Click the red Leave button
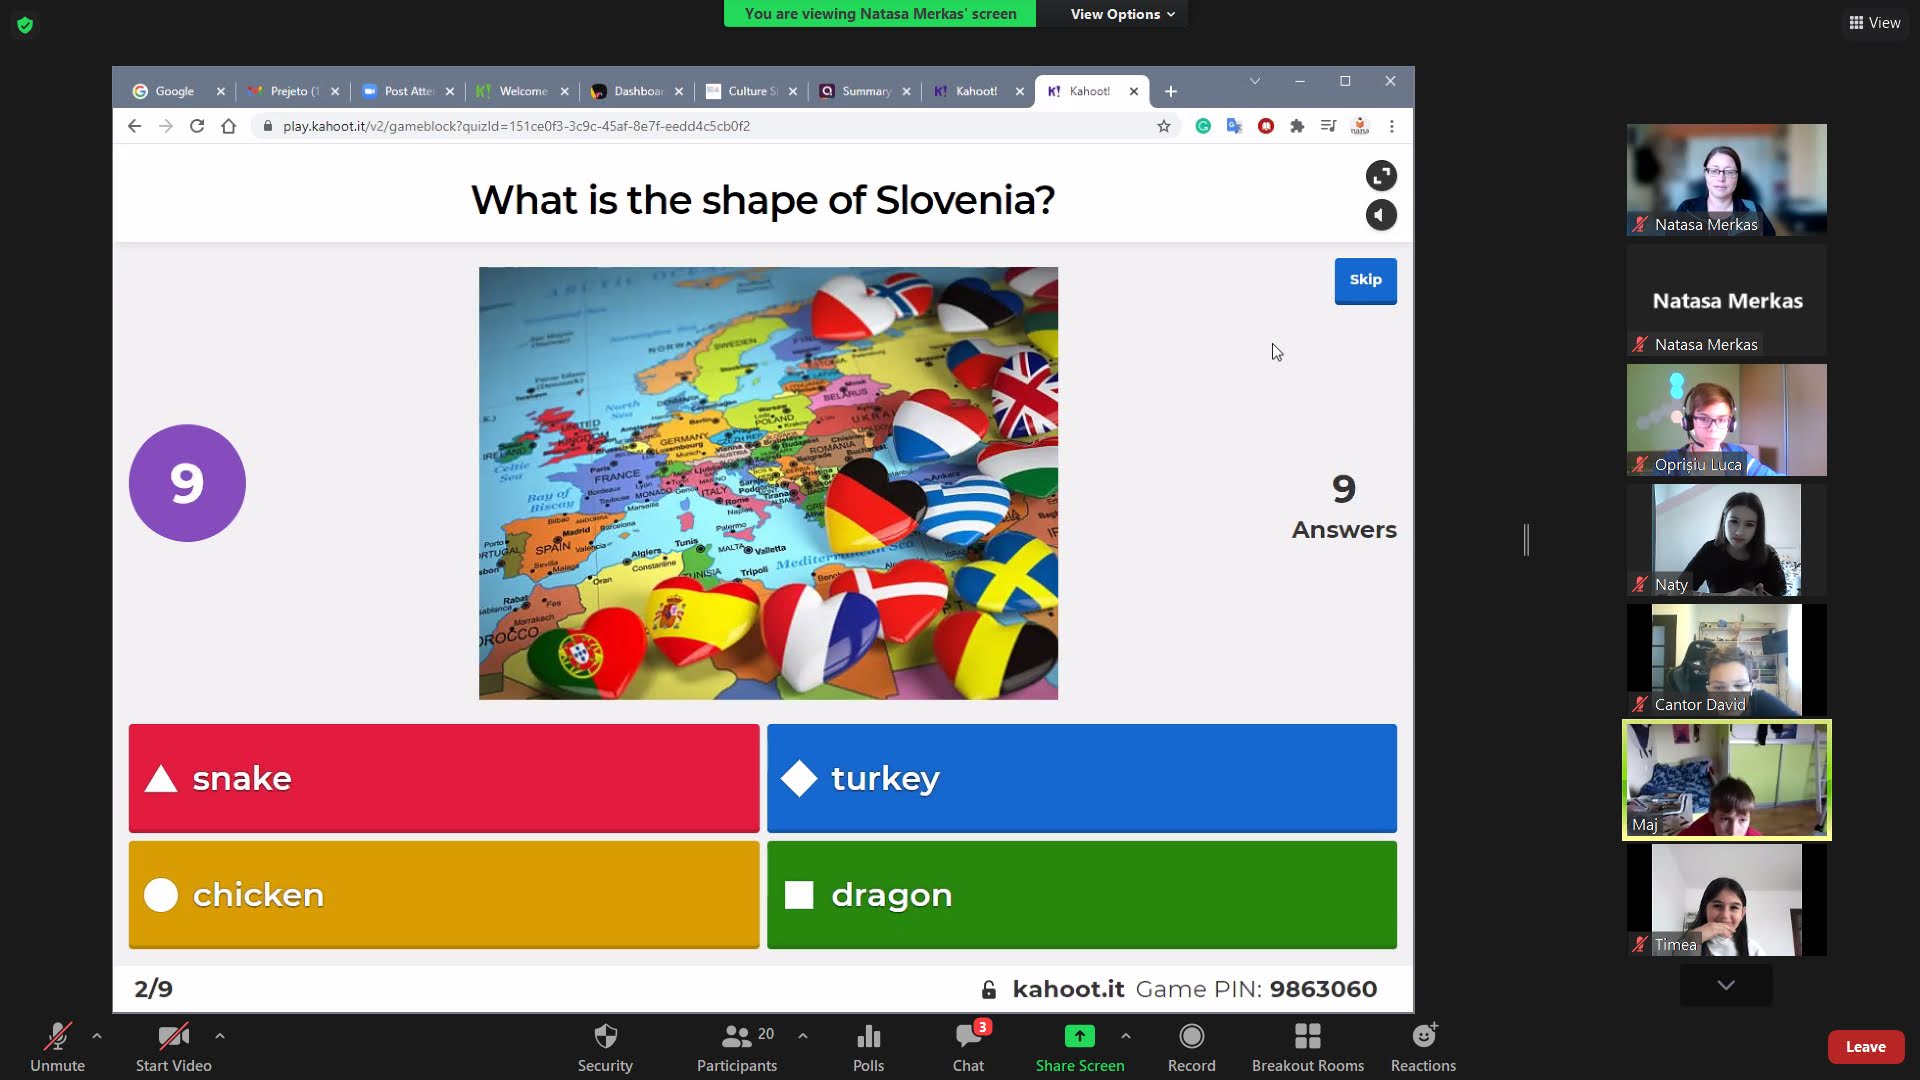The height and width of the screenshot is (1080, 1920). 1865,1047
